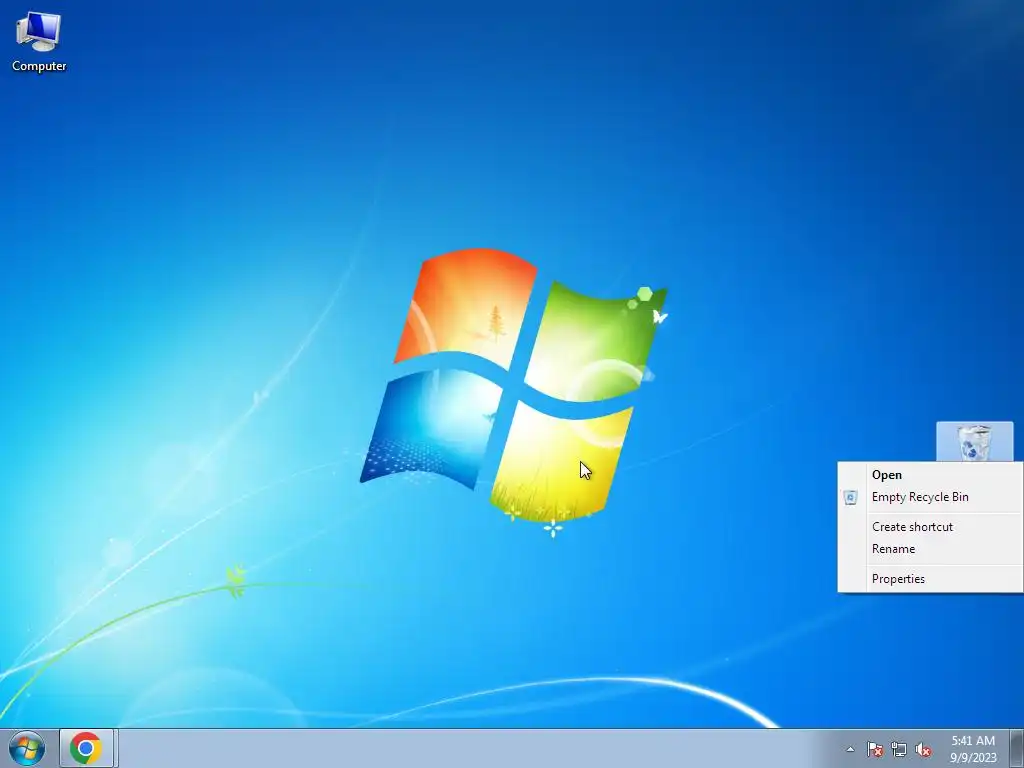Click the muted volume speaker icon
The image size is (1024, 768).
point(923,749)
